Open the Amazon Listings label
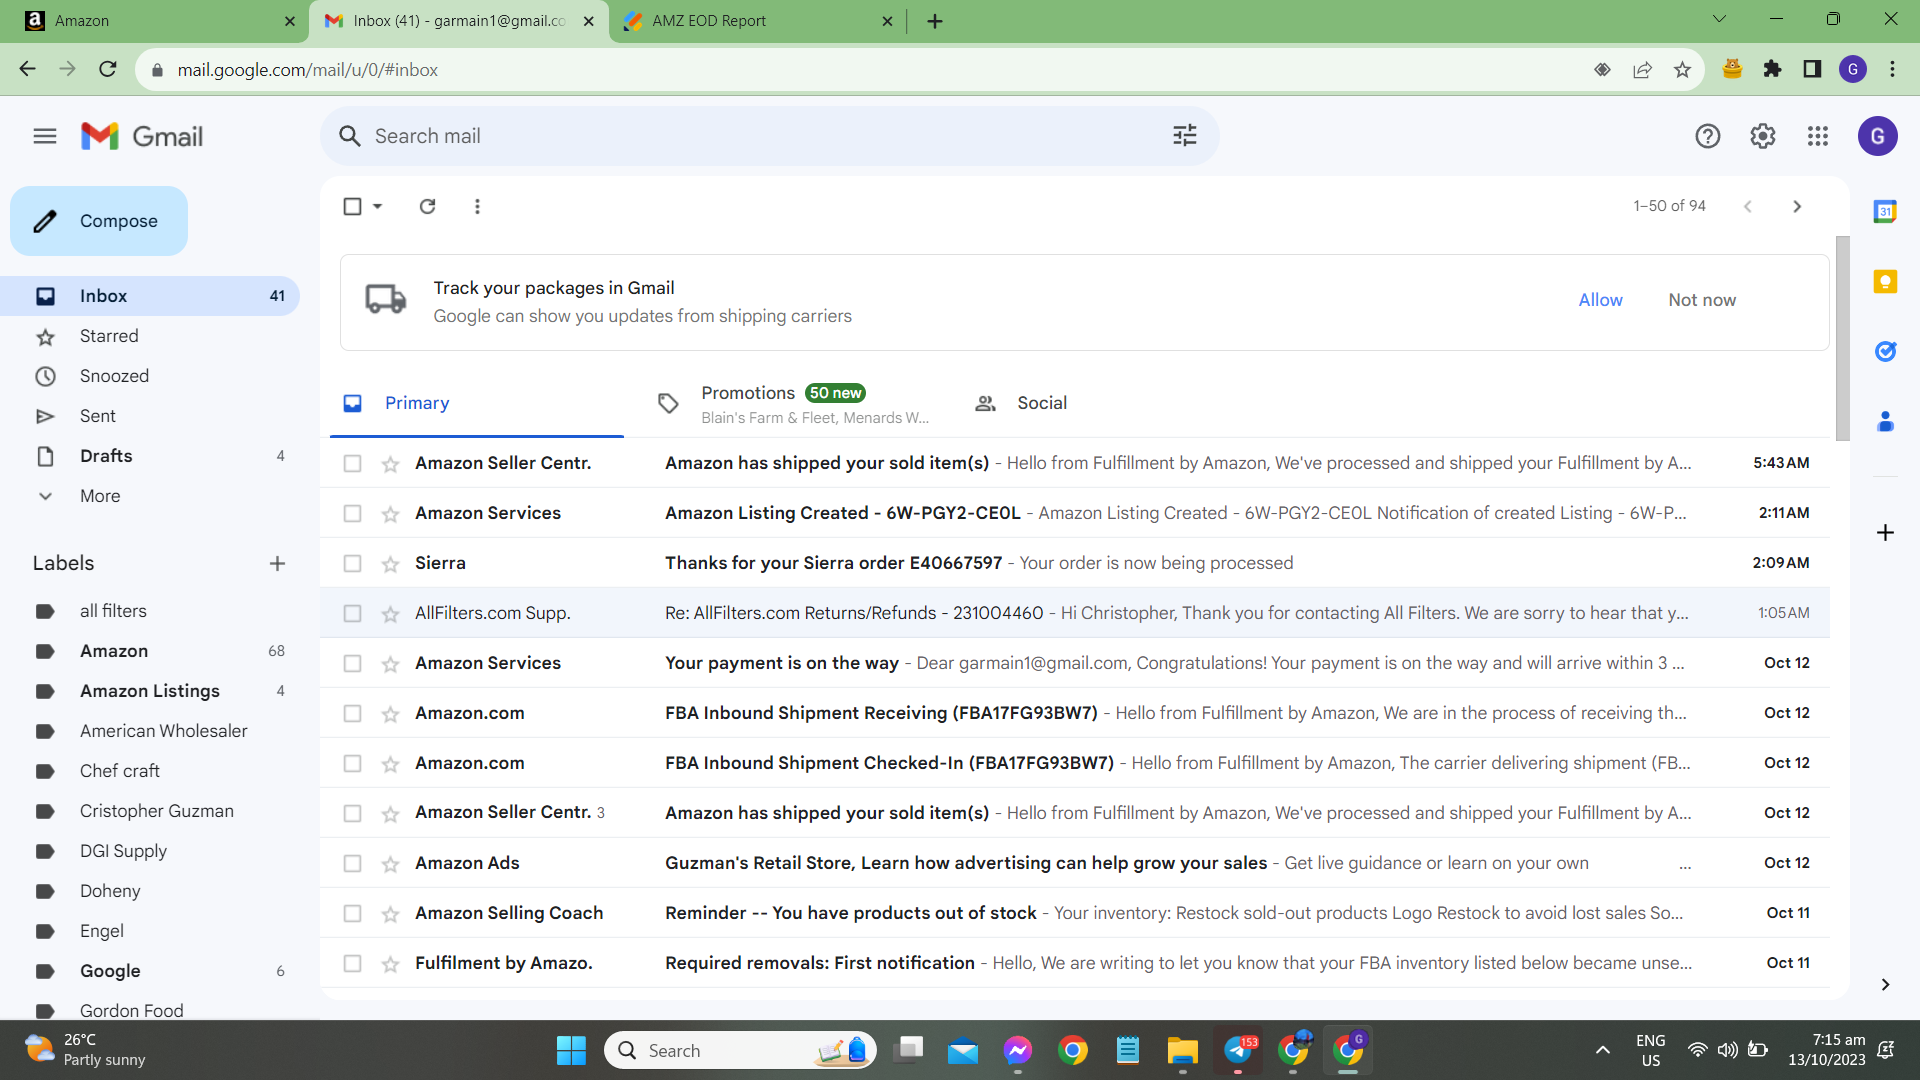This screenshot has height=1080, width=1920. click(150, 691)
